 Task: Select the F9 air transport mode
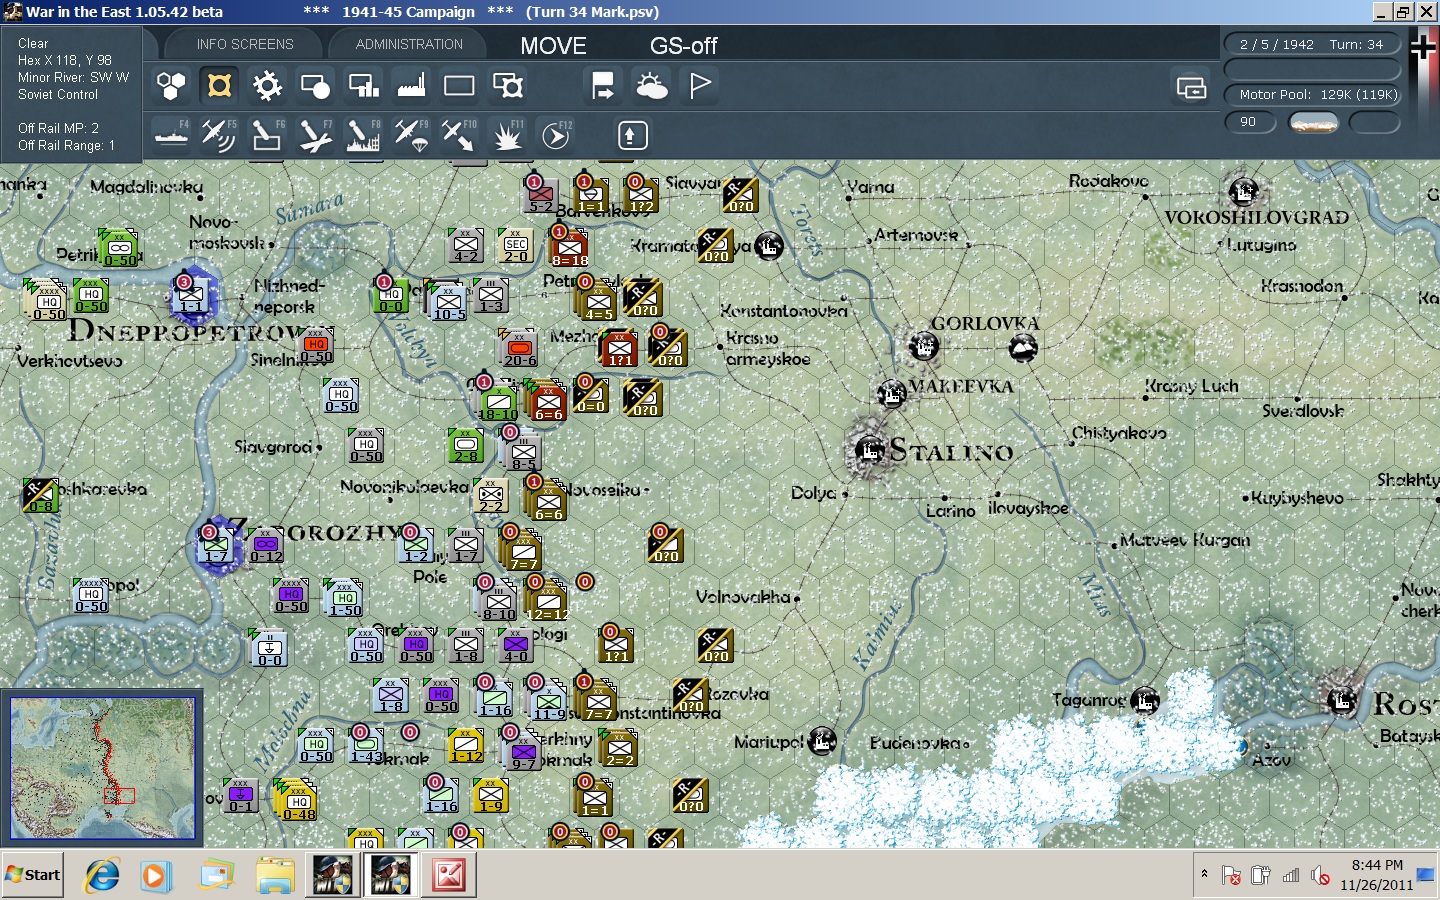tap(411, 135)
